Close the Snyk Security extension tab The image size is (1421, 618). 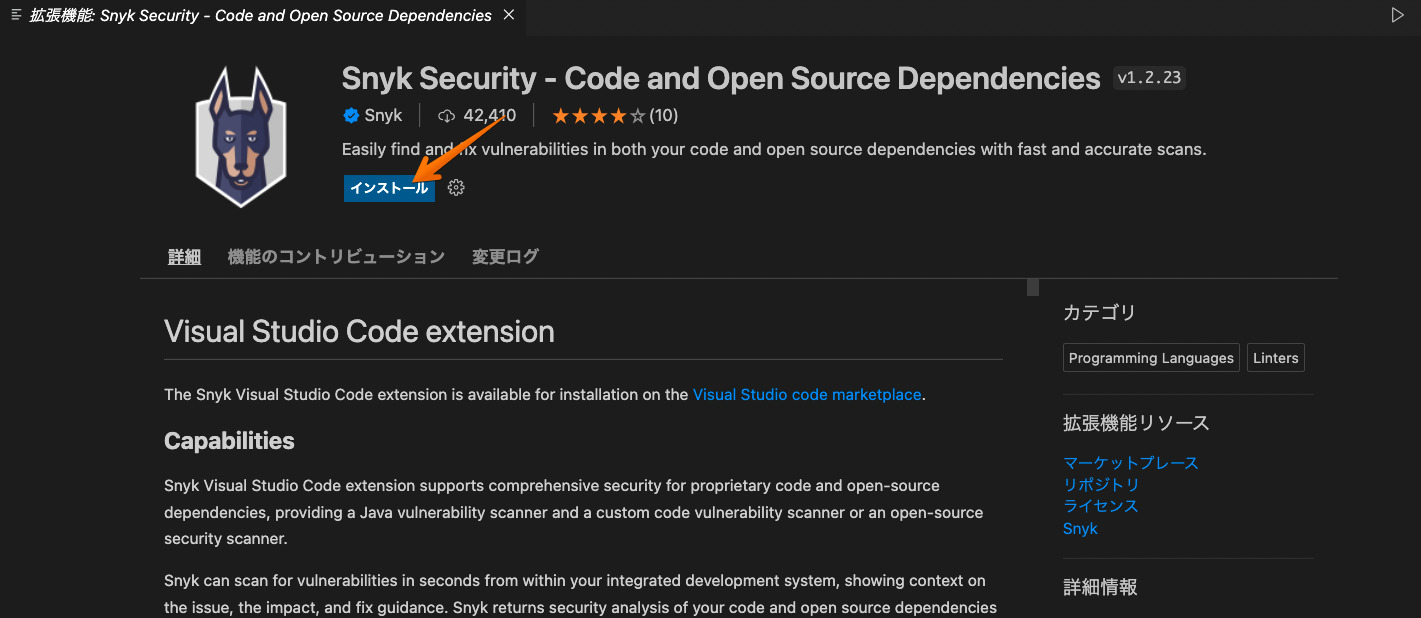tap(509, 15)
